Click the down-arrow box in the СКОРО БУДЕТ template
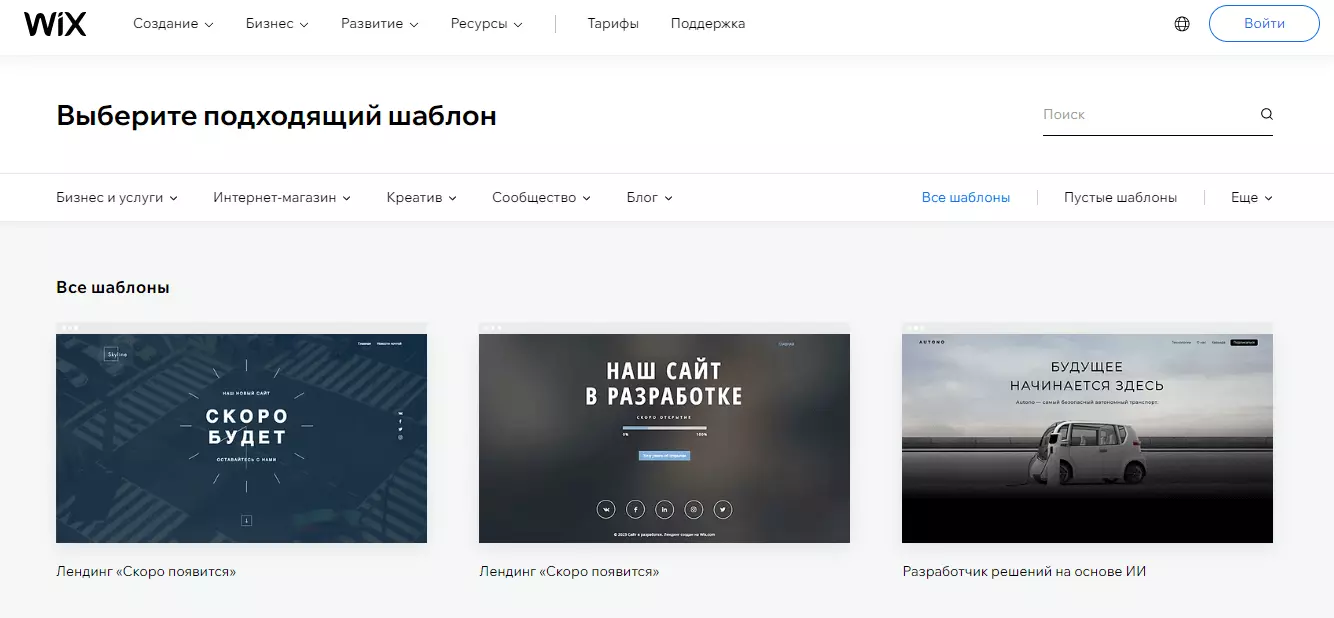This screenshot has height=618, width=1334. click(246, 520)
